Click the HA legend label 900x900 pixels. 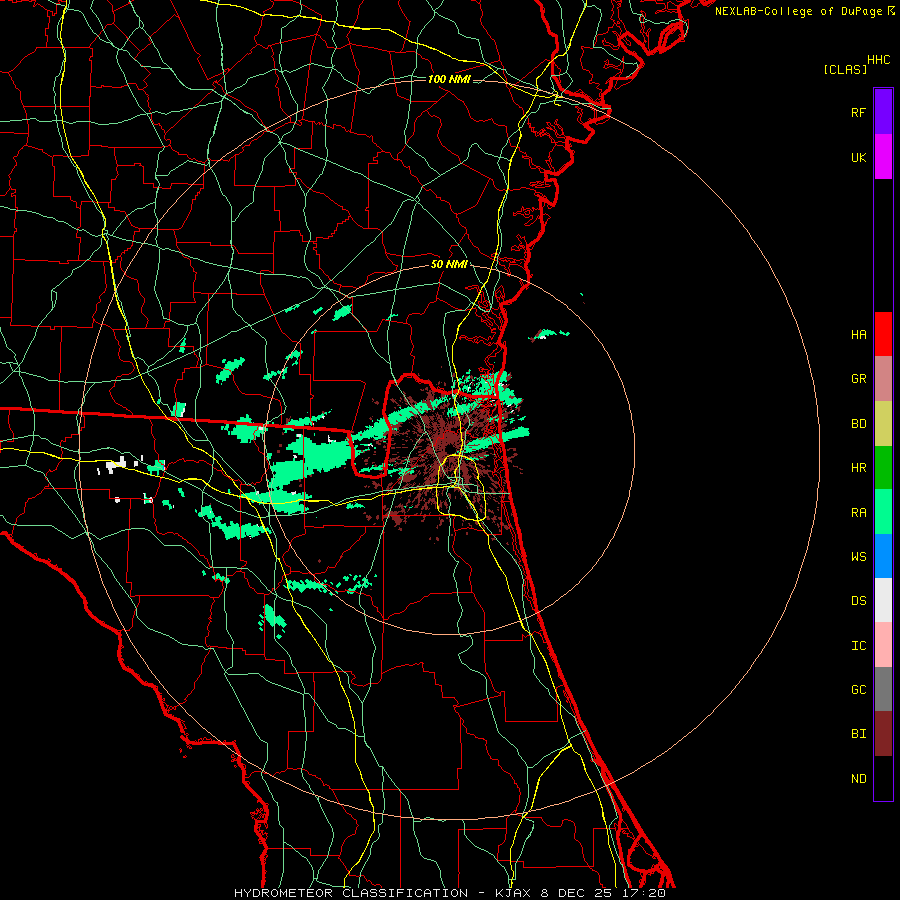point(858,334)
